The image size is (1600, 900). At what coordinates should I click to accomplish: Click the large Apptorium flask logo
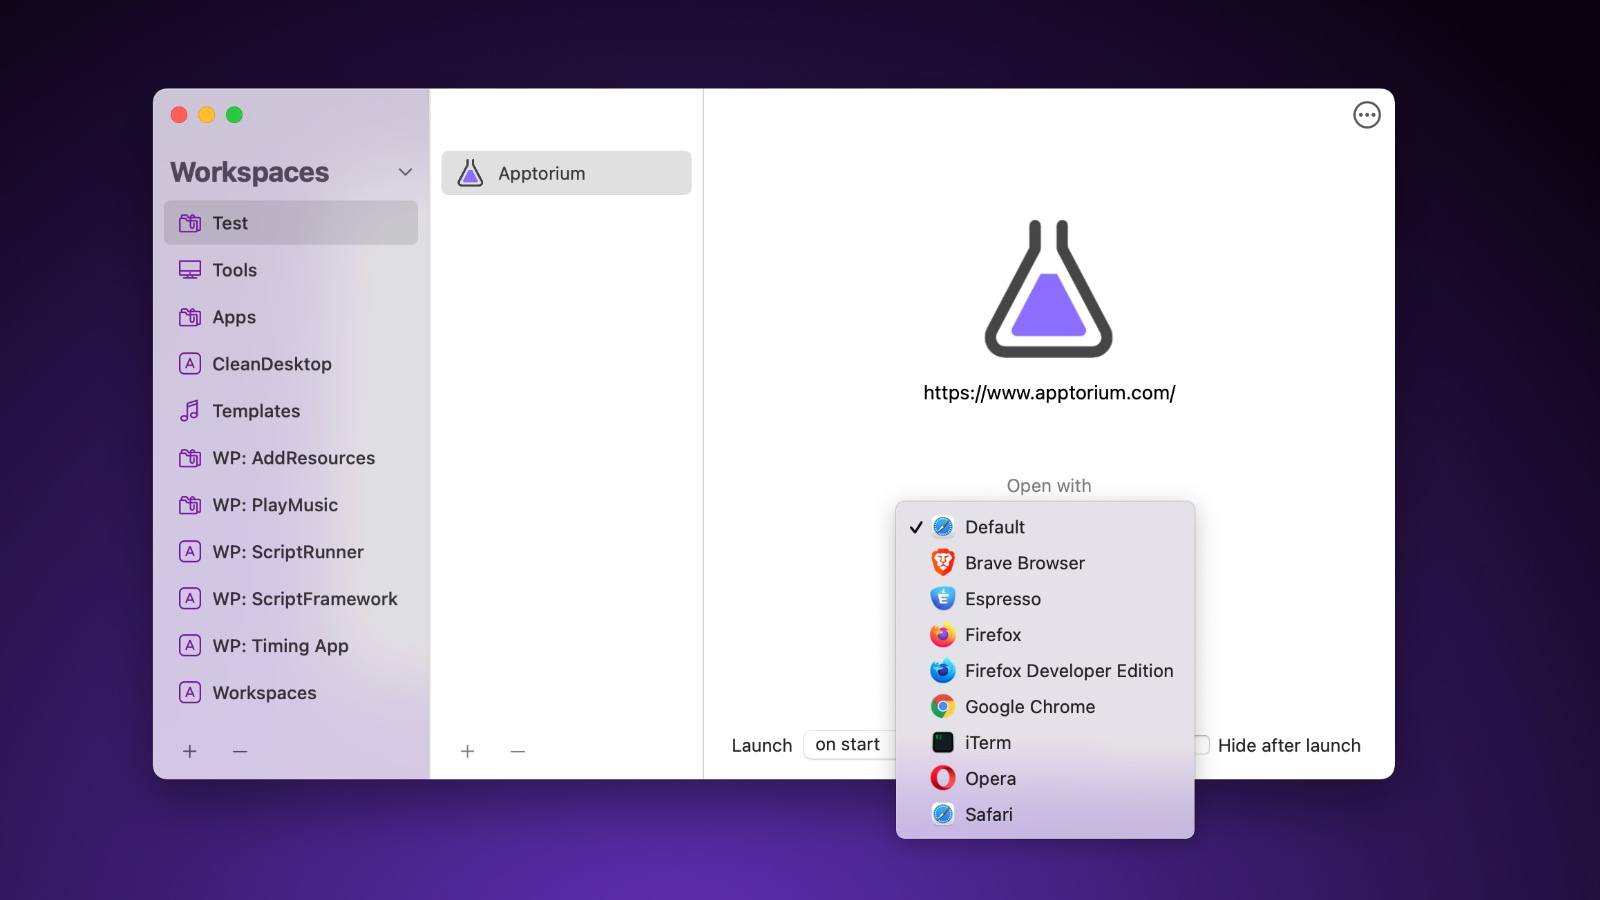1049,289
